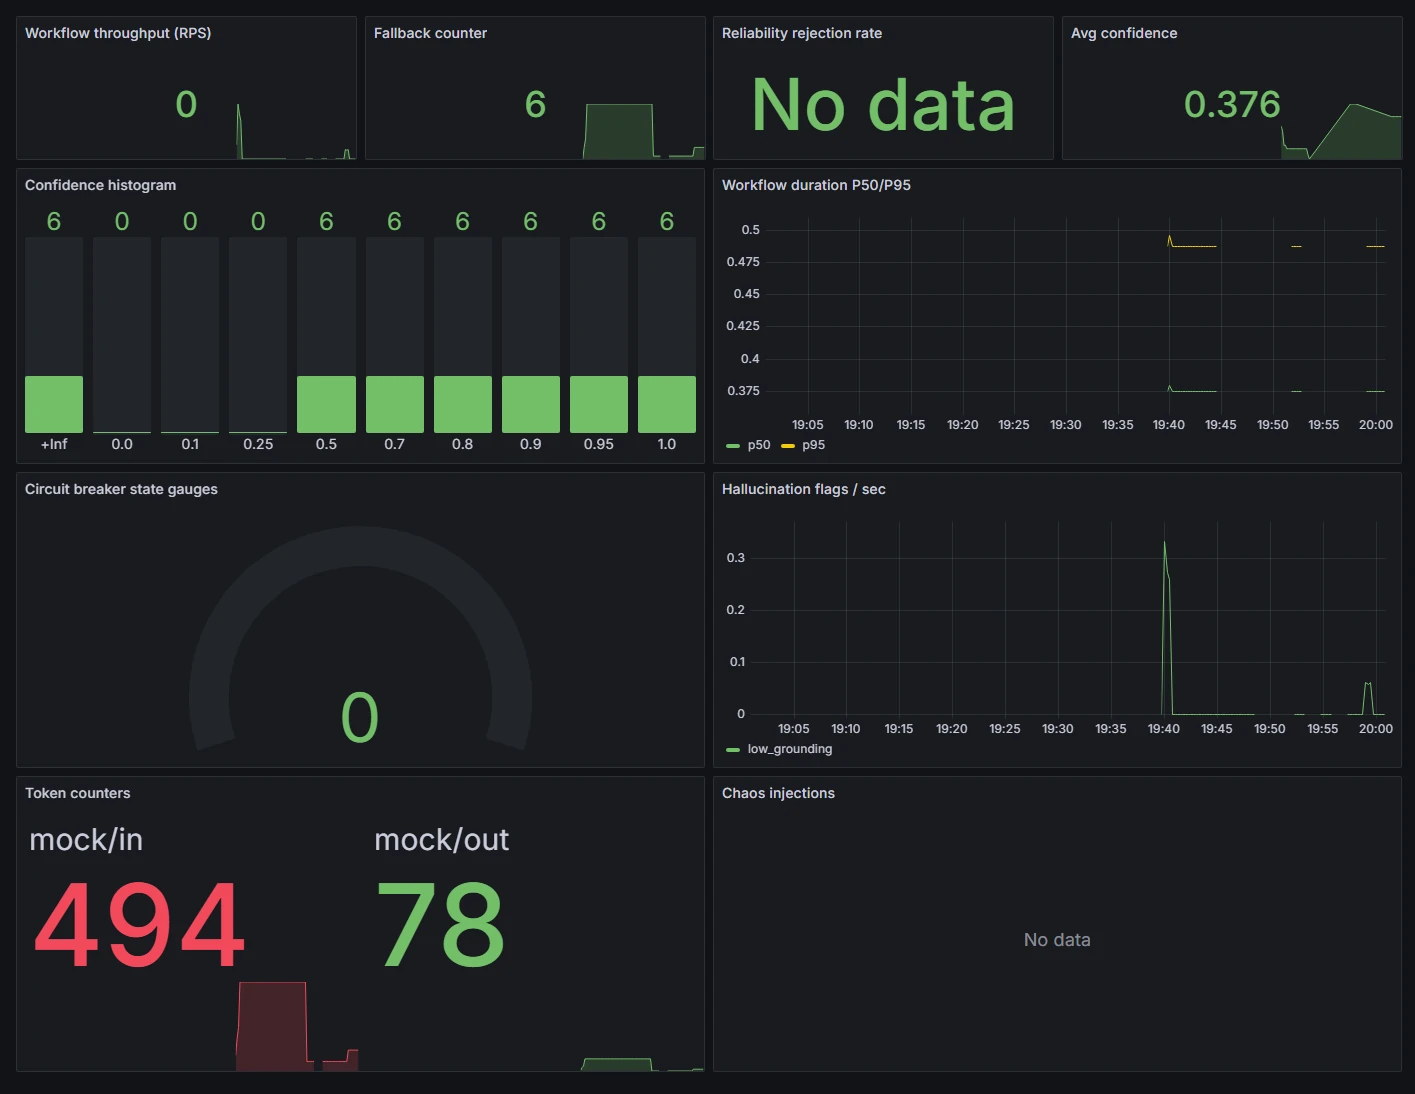This screenshot has height=1094, width=1415.
Task: Click the +Inf histogram bar
Action: (x=54, y=404)
